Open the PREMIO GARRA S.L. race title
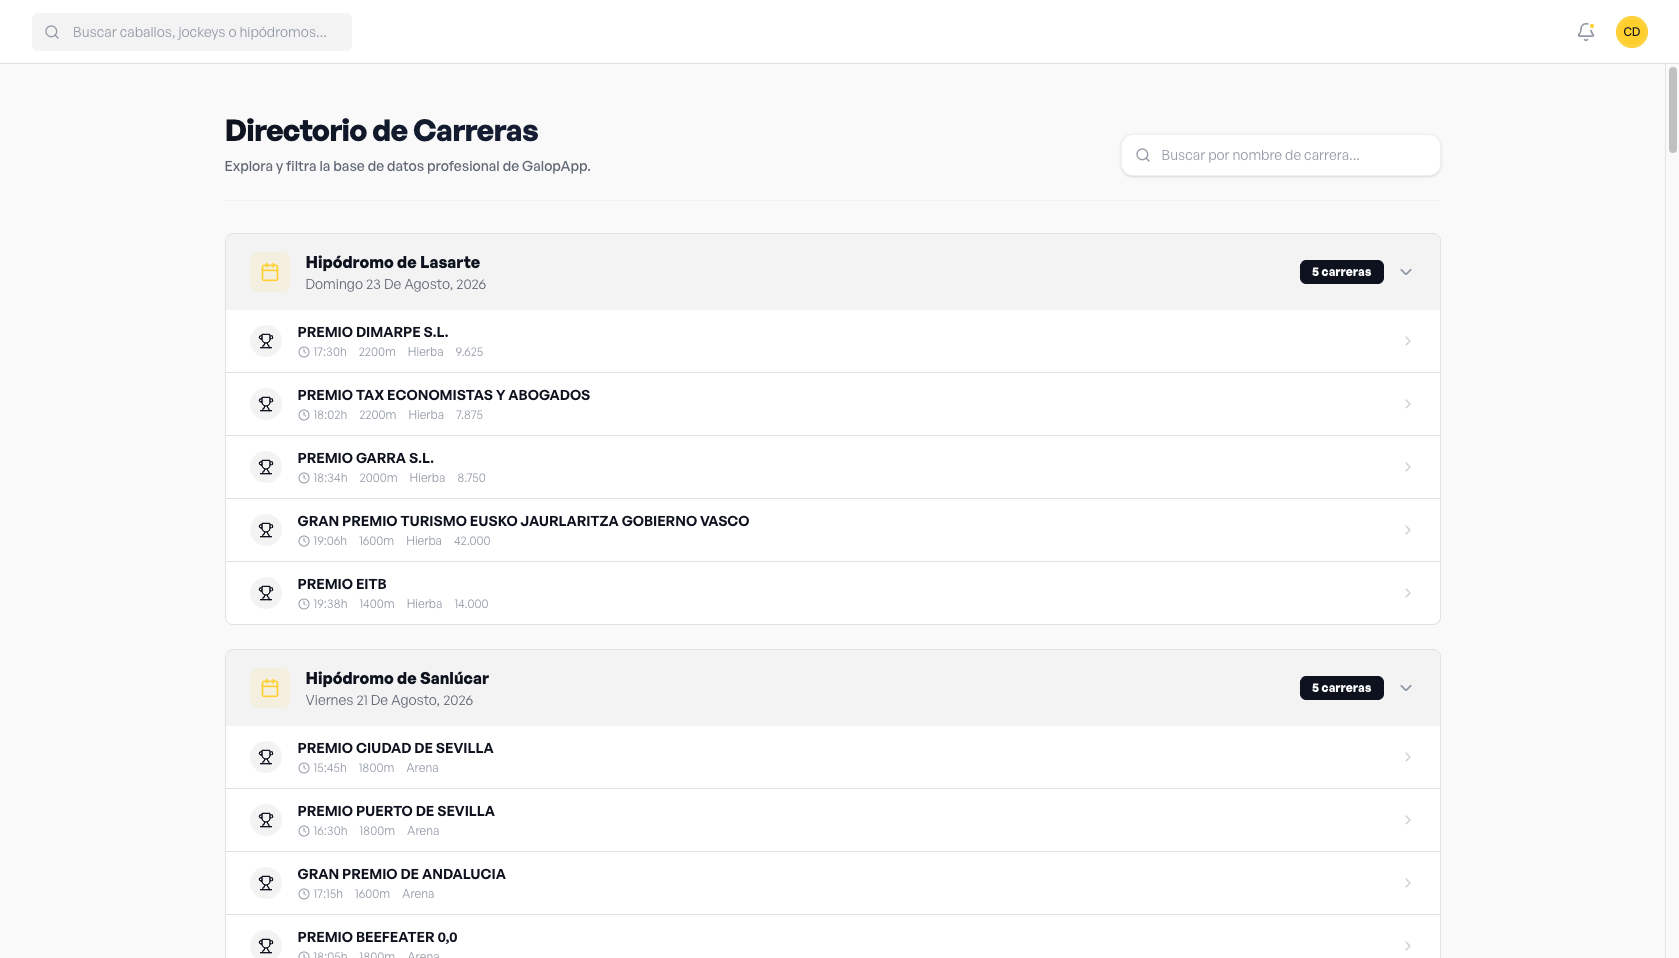This screenshot has width=1679, height=958. point(366,458)
